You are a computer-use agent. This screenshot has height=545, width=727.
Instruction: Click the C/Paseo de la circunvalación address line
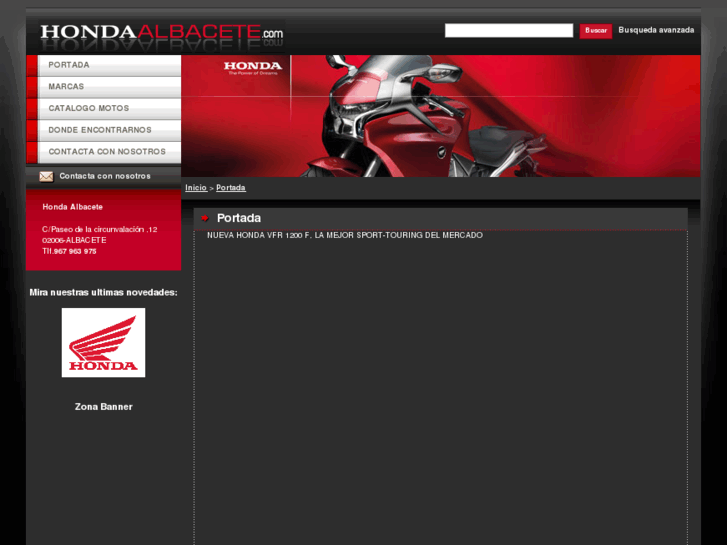[x=100, y=229]
